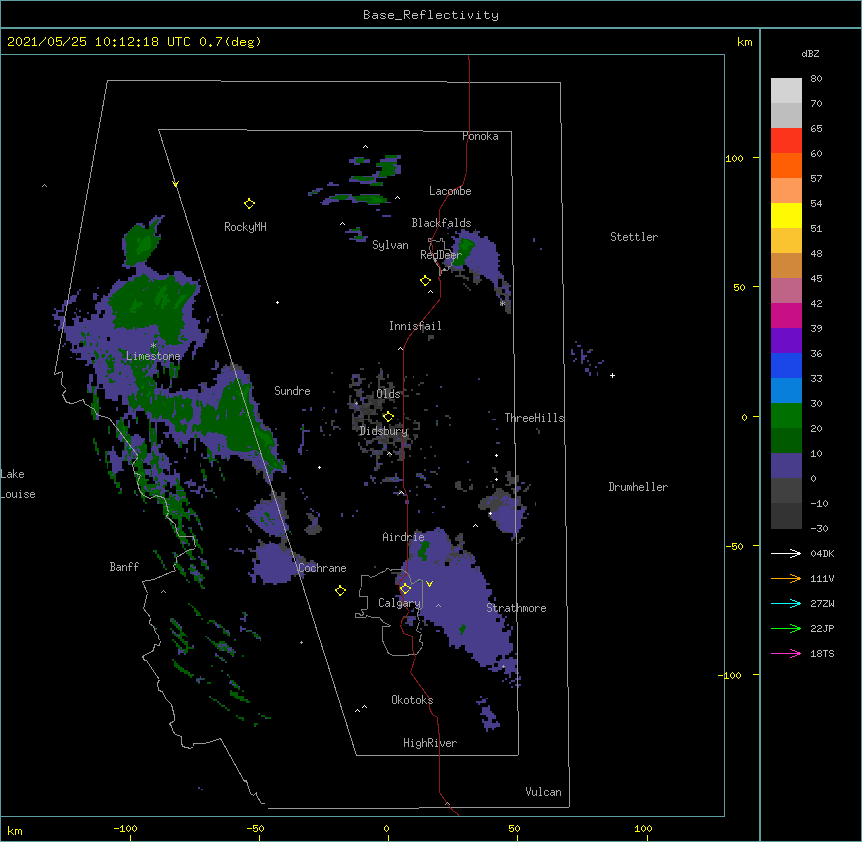Click the Airdrie label
Screen dimensions: 862x842
point(403,537)
